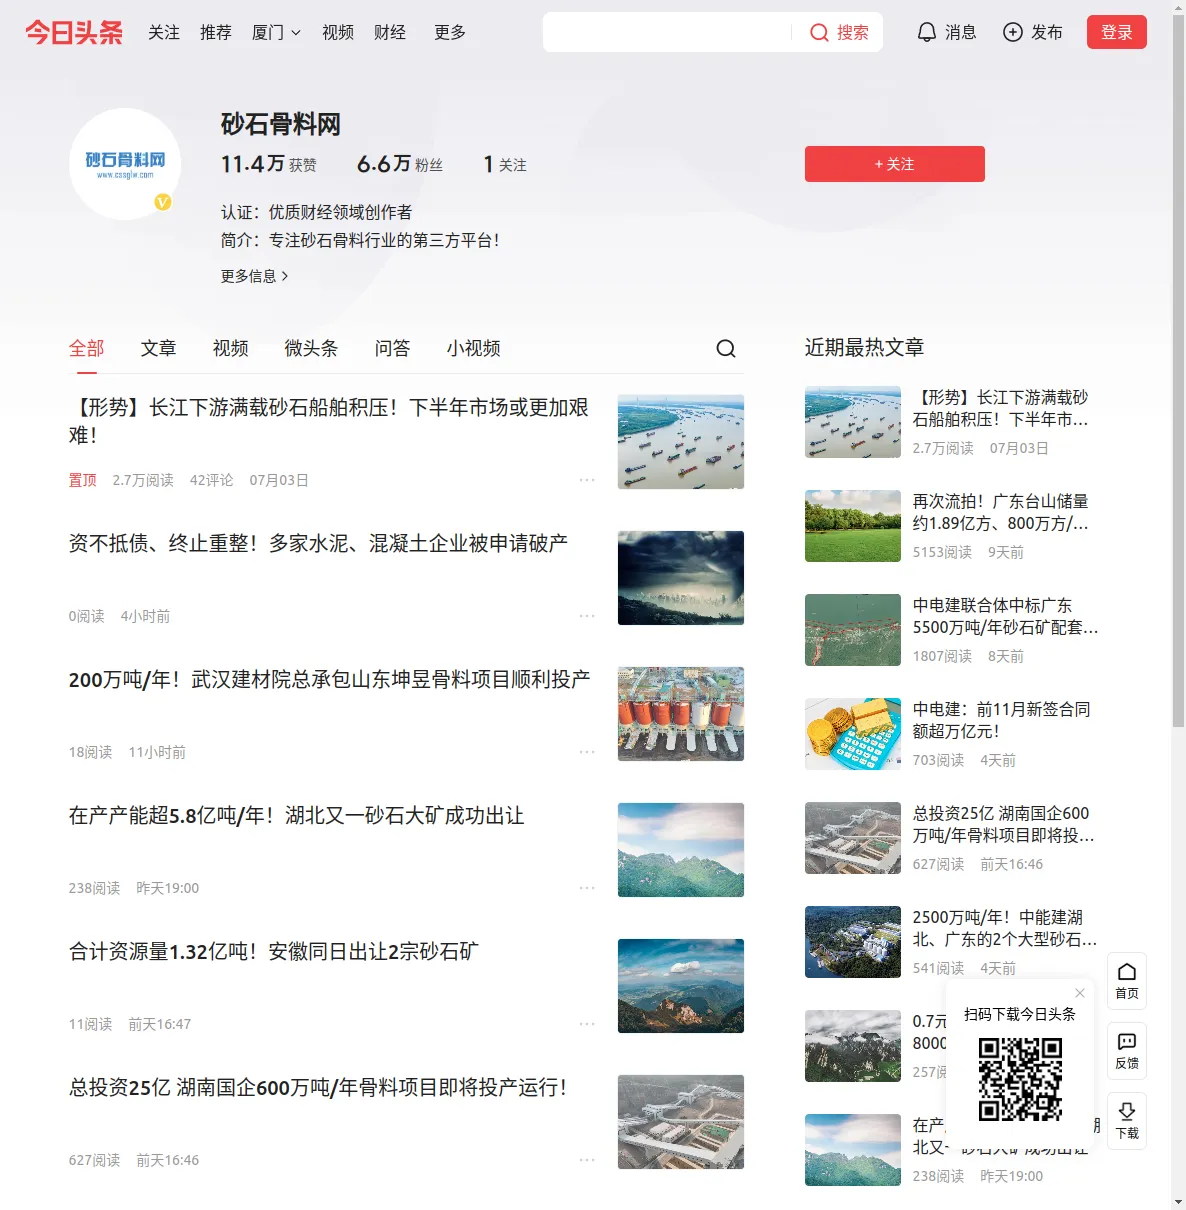
Task: Open sidebar hot article 中电建：前11月新签合同
Action: point(1002,720)
